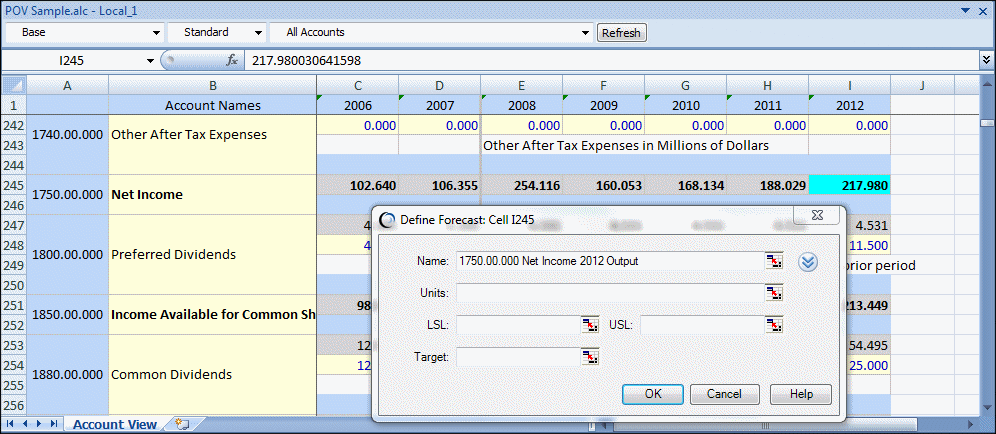Click the formula bar value 217.980030641598
Viewport: 996px width, 434px height.
pos(307,60)
